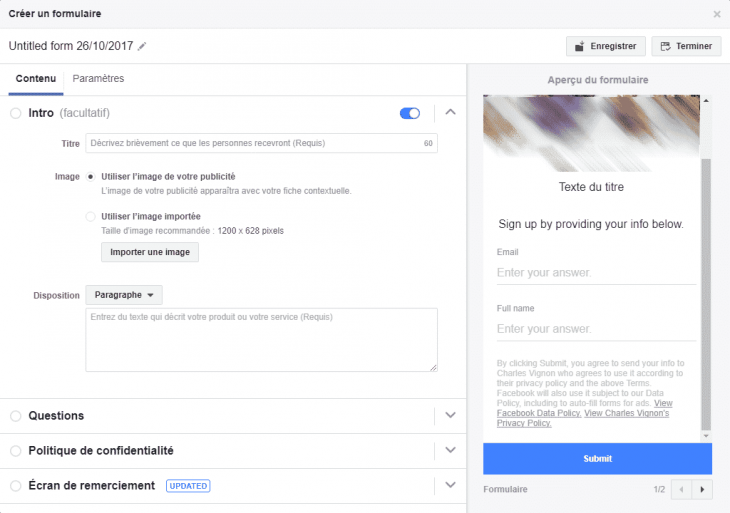The width and height of the screenshot is (730, 513).
Task: Click the Intro section status circle
Action: point(15,113)
